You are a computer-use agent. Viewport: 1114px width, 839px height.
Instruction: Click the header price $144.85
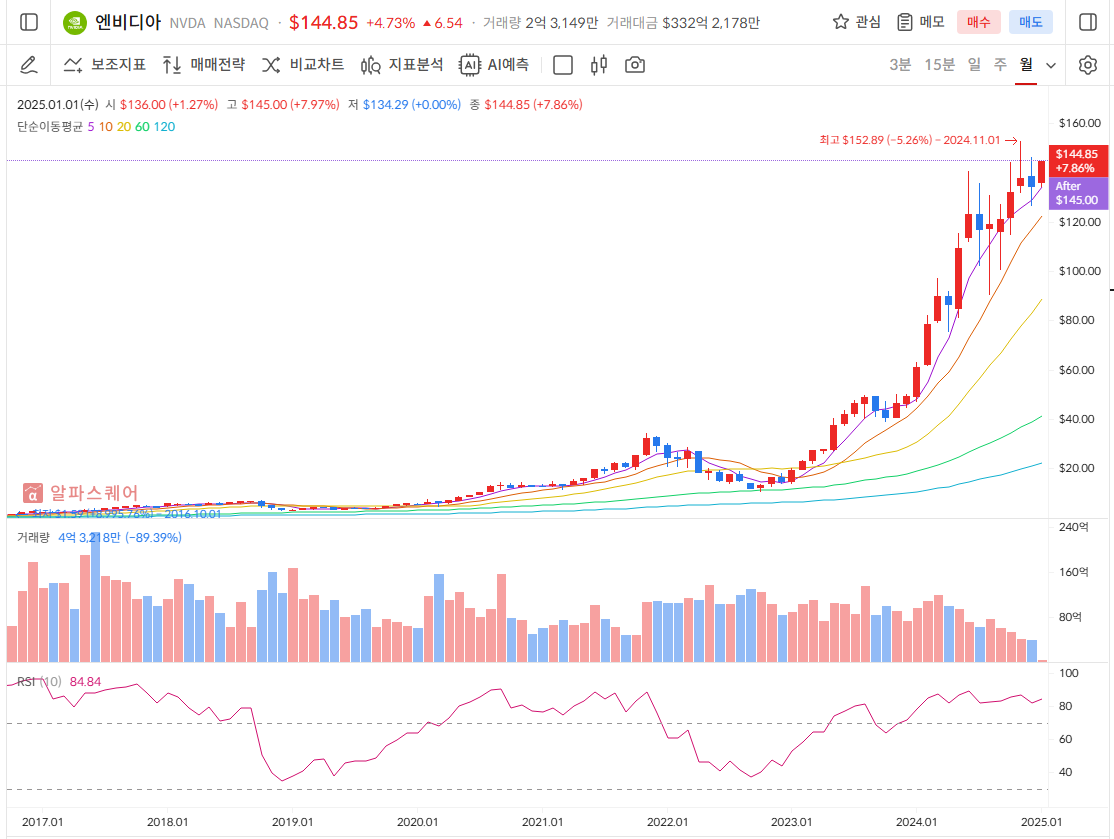[x=323, y=23]
